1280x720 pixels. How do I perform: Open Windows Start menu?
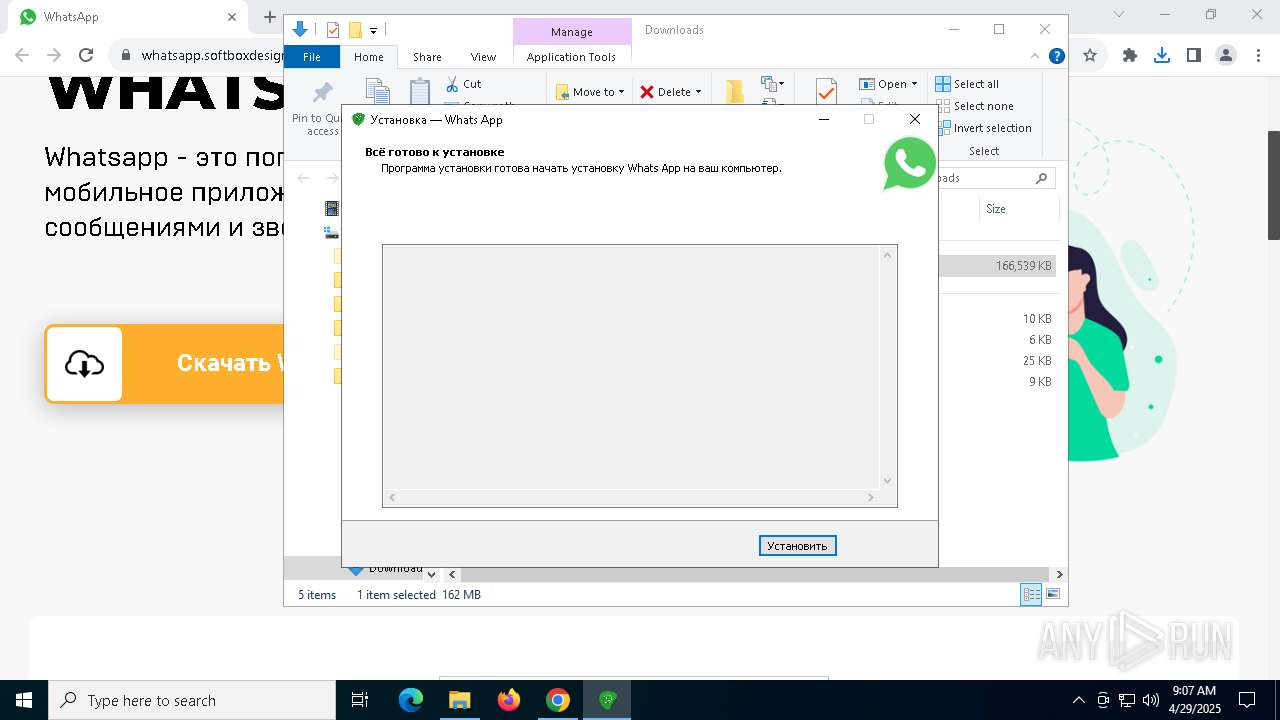(24, 700)
